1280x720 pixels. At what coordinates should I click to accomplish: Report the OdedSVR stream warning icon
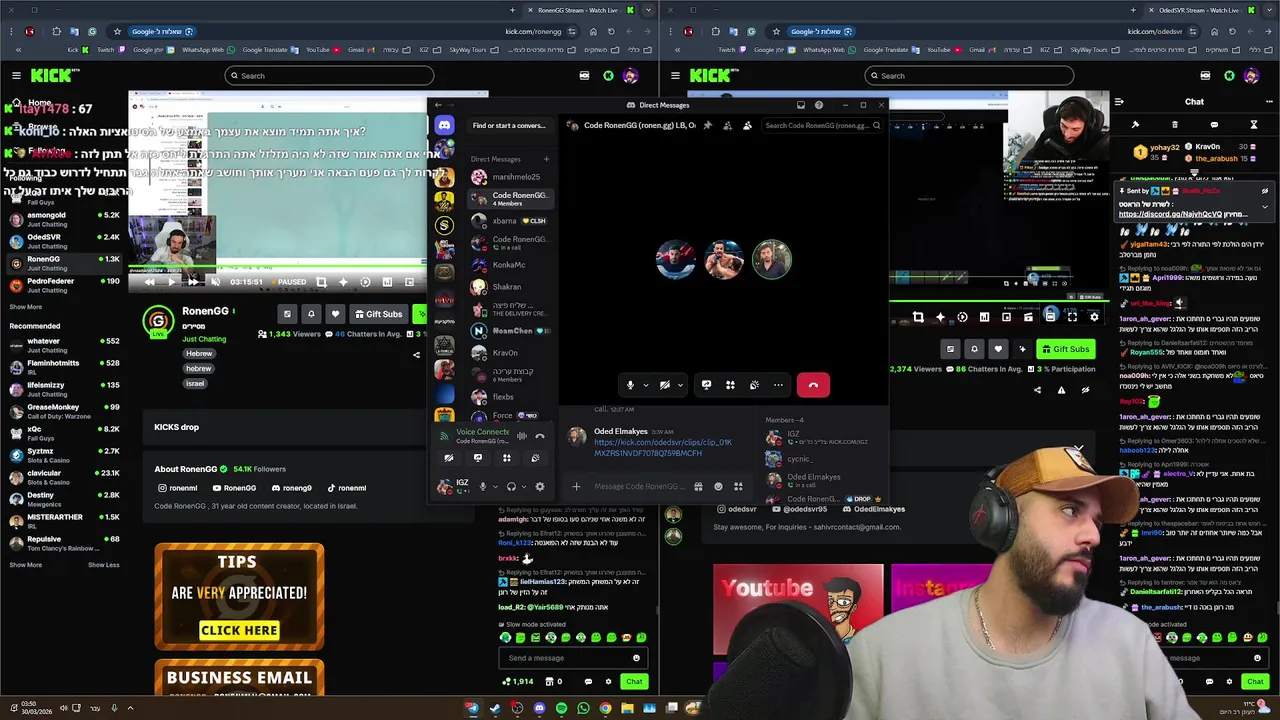[x=1061, y=390]
